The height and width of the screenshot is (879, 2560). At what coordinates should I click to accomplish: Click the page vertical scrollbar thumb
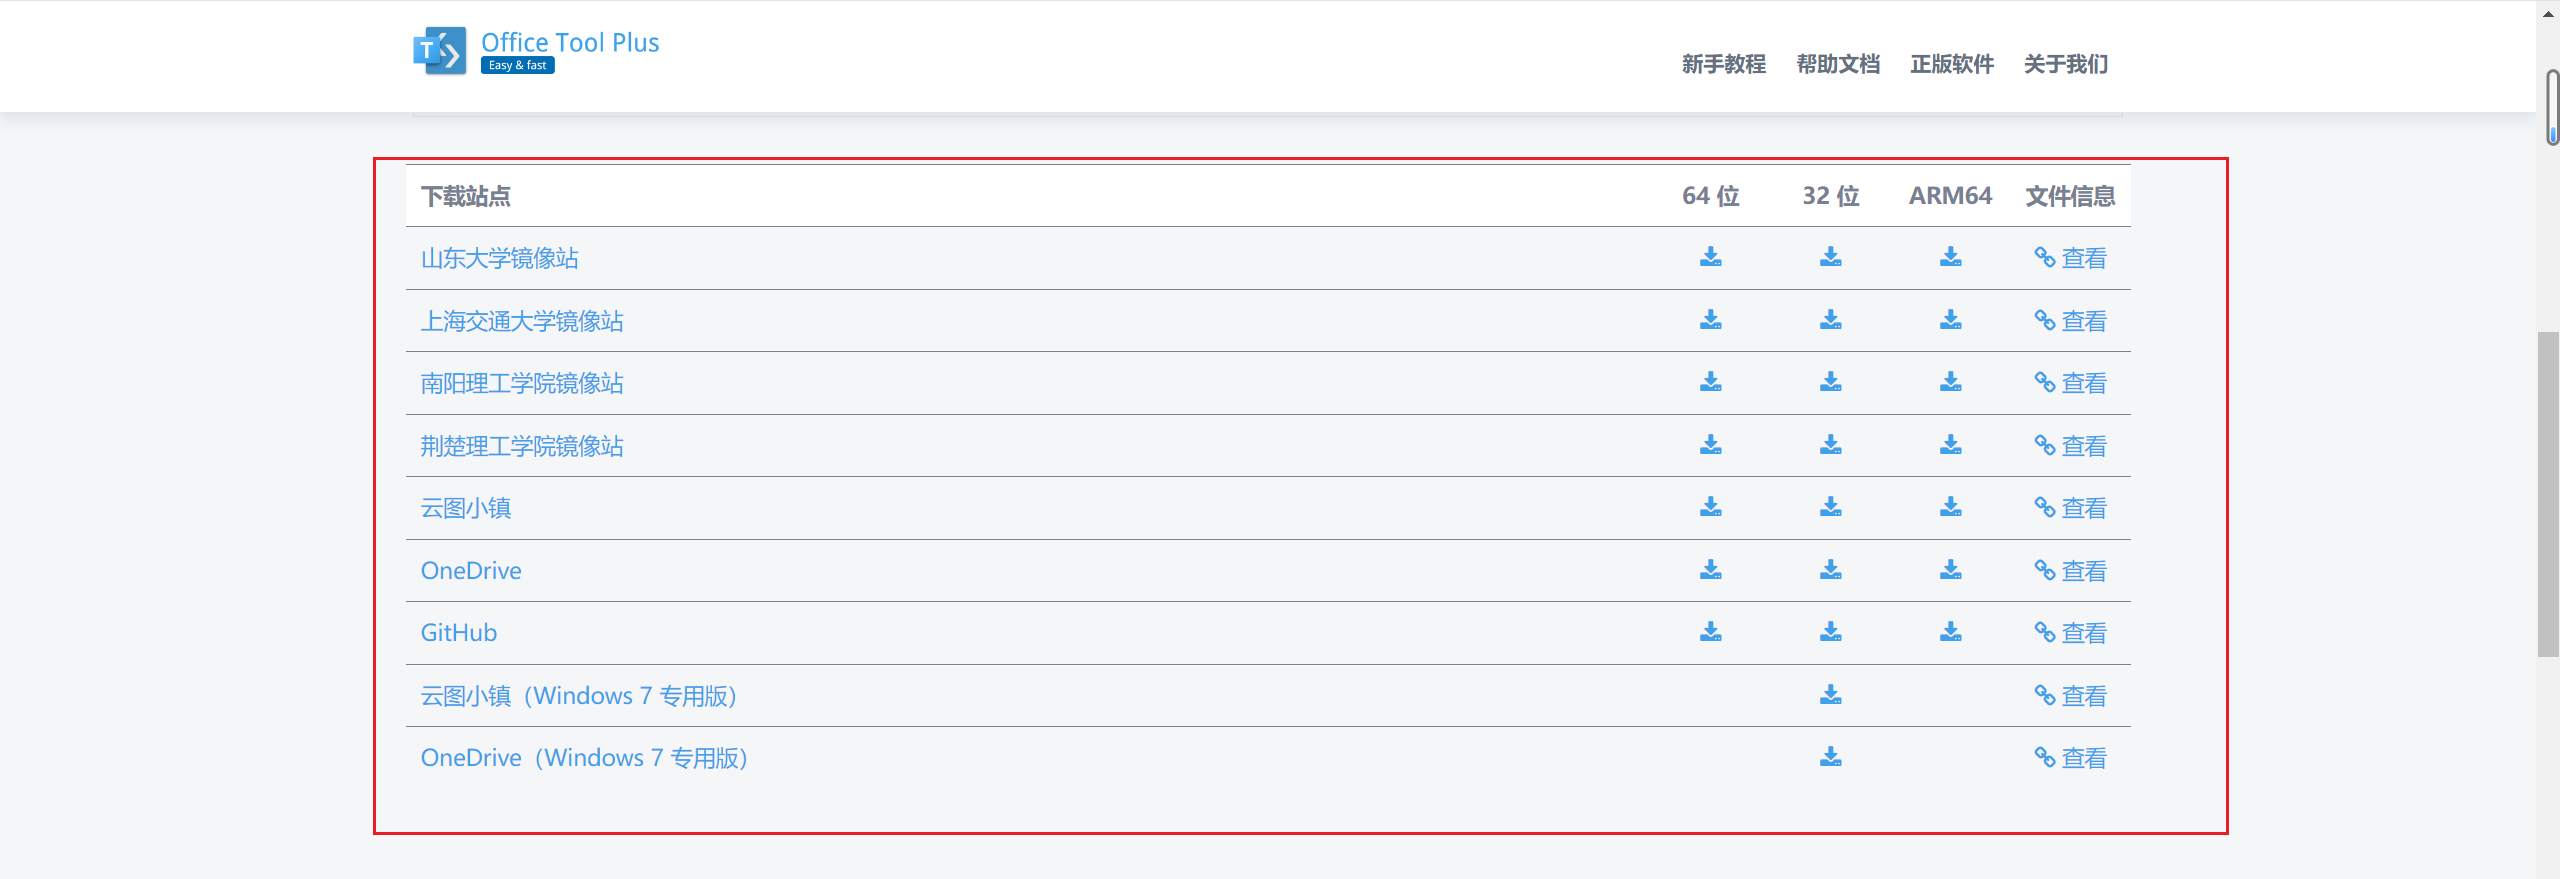coord(2549,494)
